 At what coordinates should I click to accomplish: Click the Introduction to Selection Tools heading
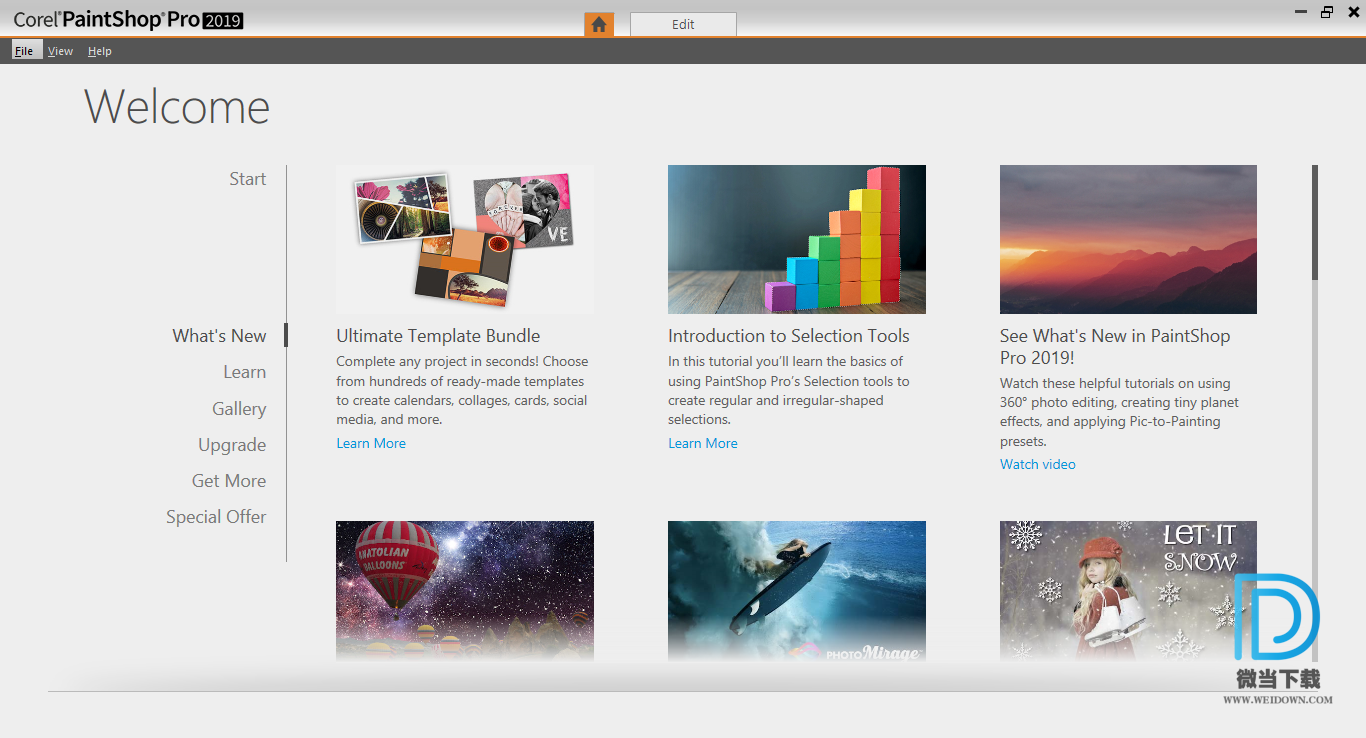(789, 336)
